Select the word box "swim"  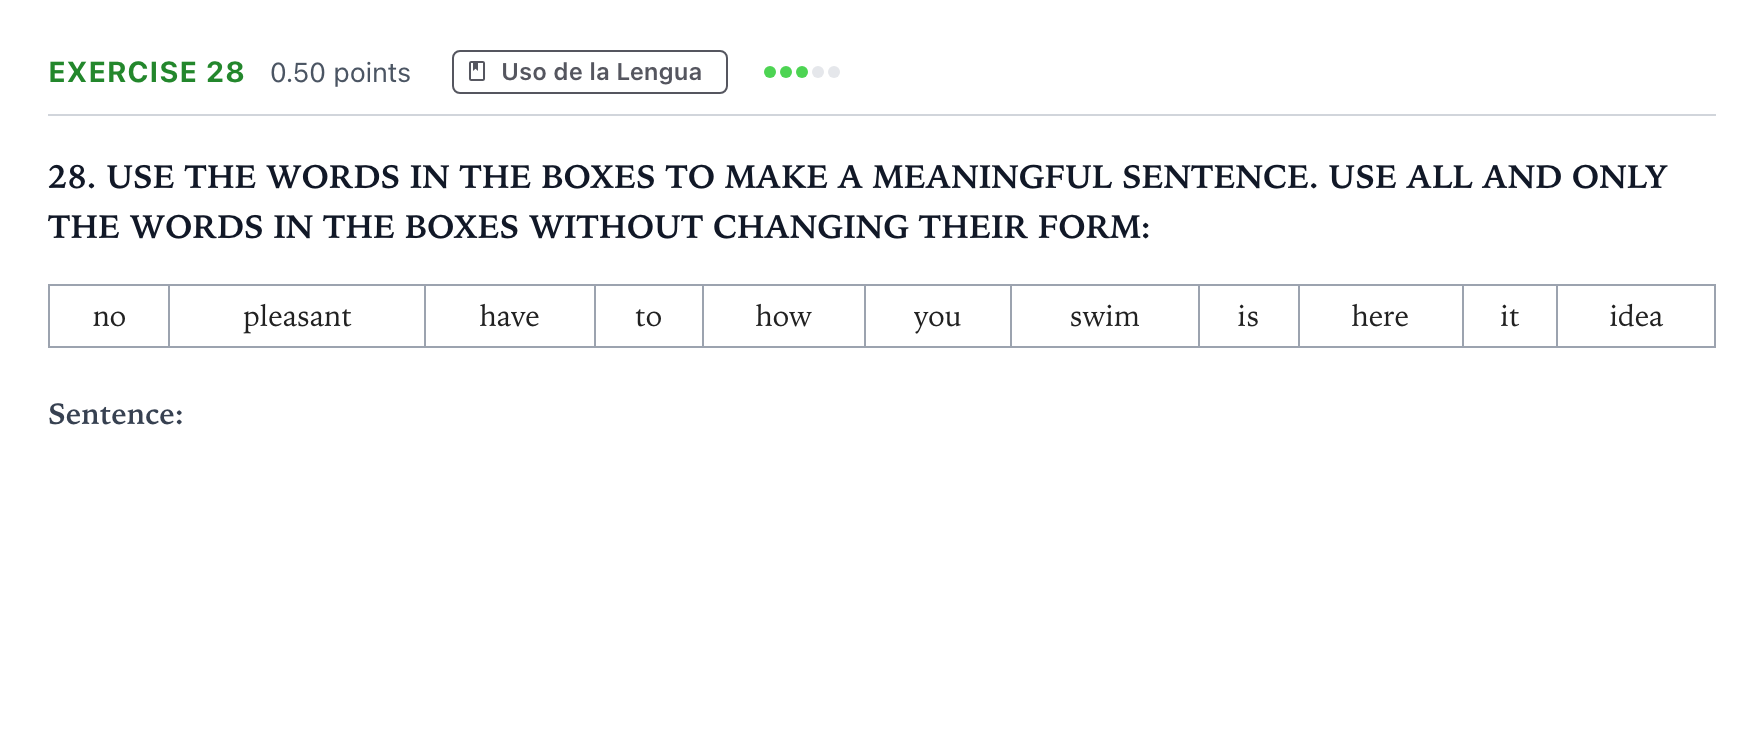click(x=1105, y=316)
